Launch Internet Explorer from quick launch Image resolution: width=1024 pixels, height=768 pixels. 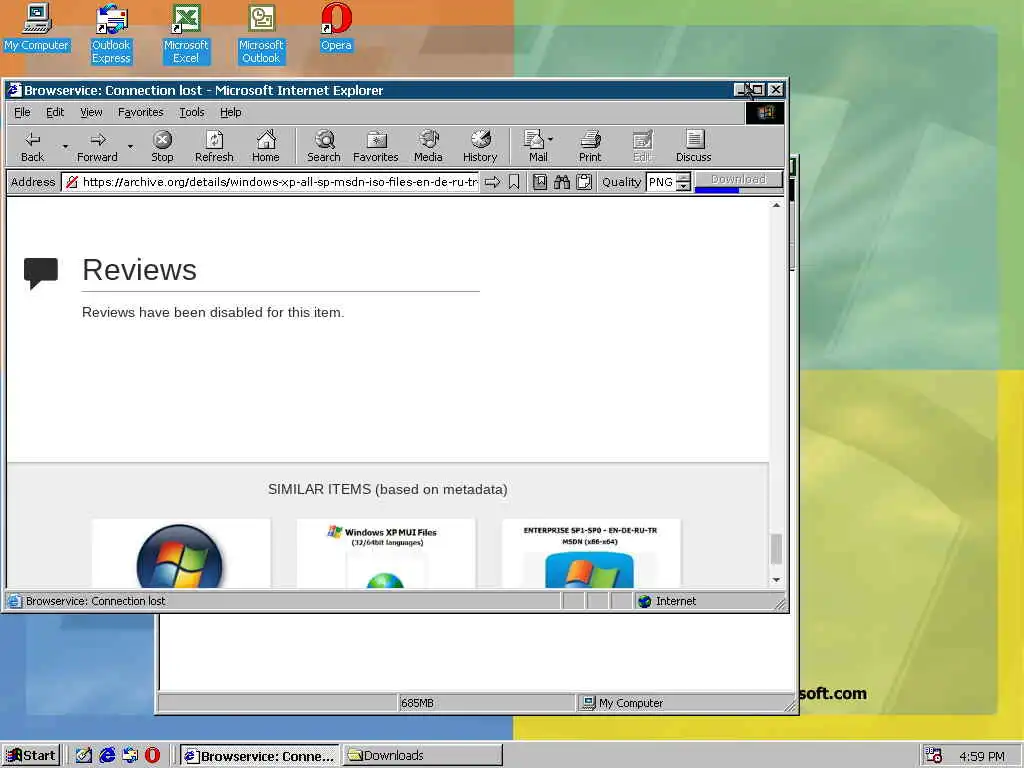[107, 756]
